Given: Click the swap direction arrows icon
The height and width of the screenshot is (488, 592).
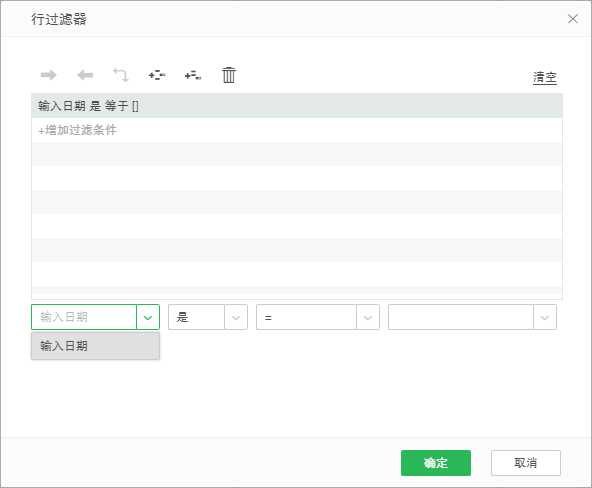Looking at the screenshot, I should 121,75.
